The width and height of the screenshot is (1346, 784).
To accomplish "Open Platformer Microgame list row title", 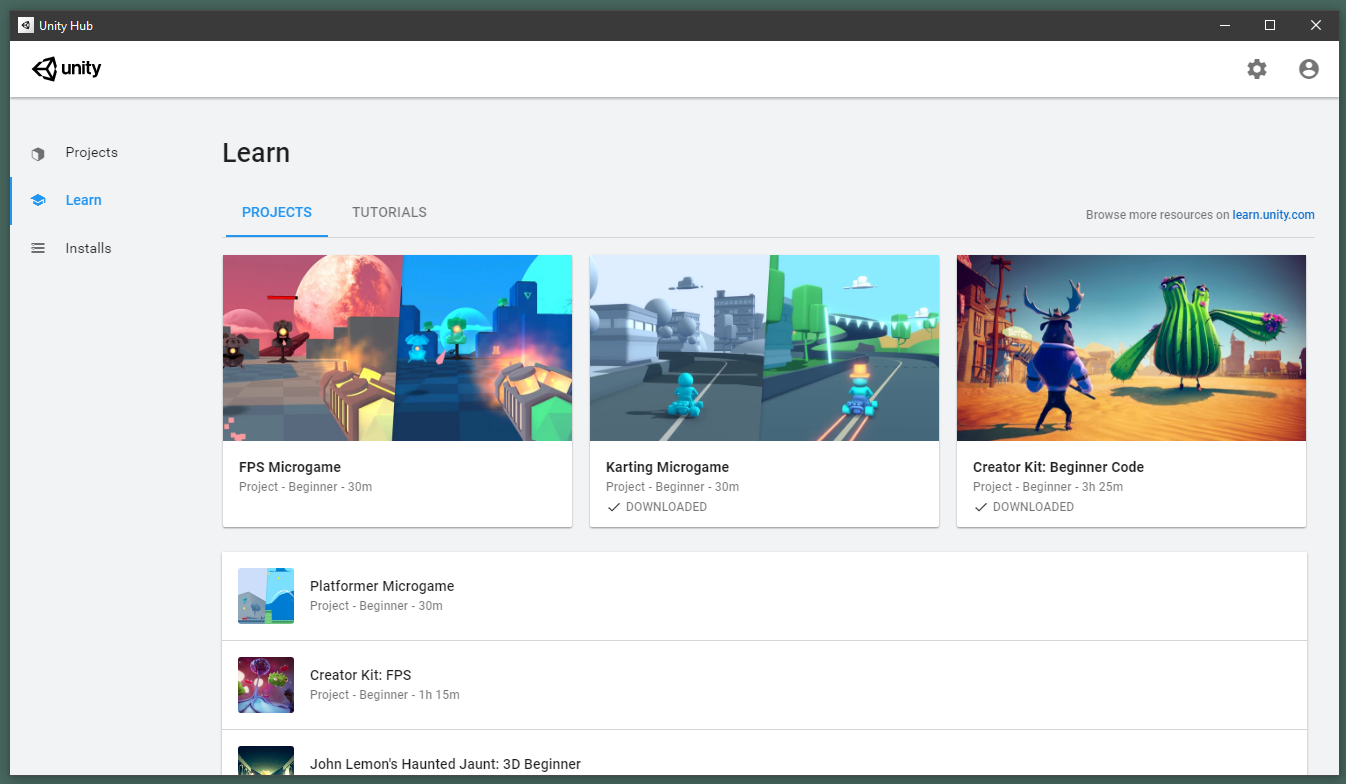I will (x=382, y=586).
